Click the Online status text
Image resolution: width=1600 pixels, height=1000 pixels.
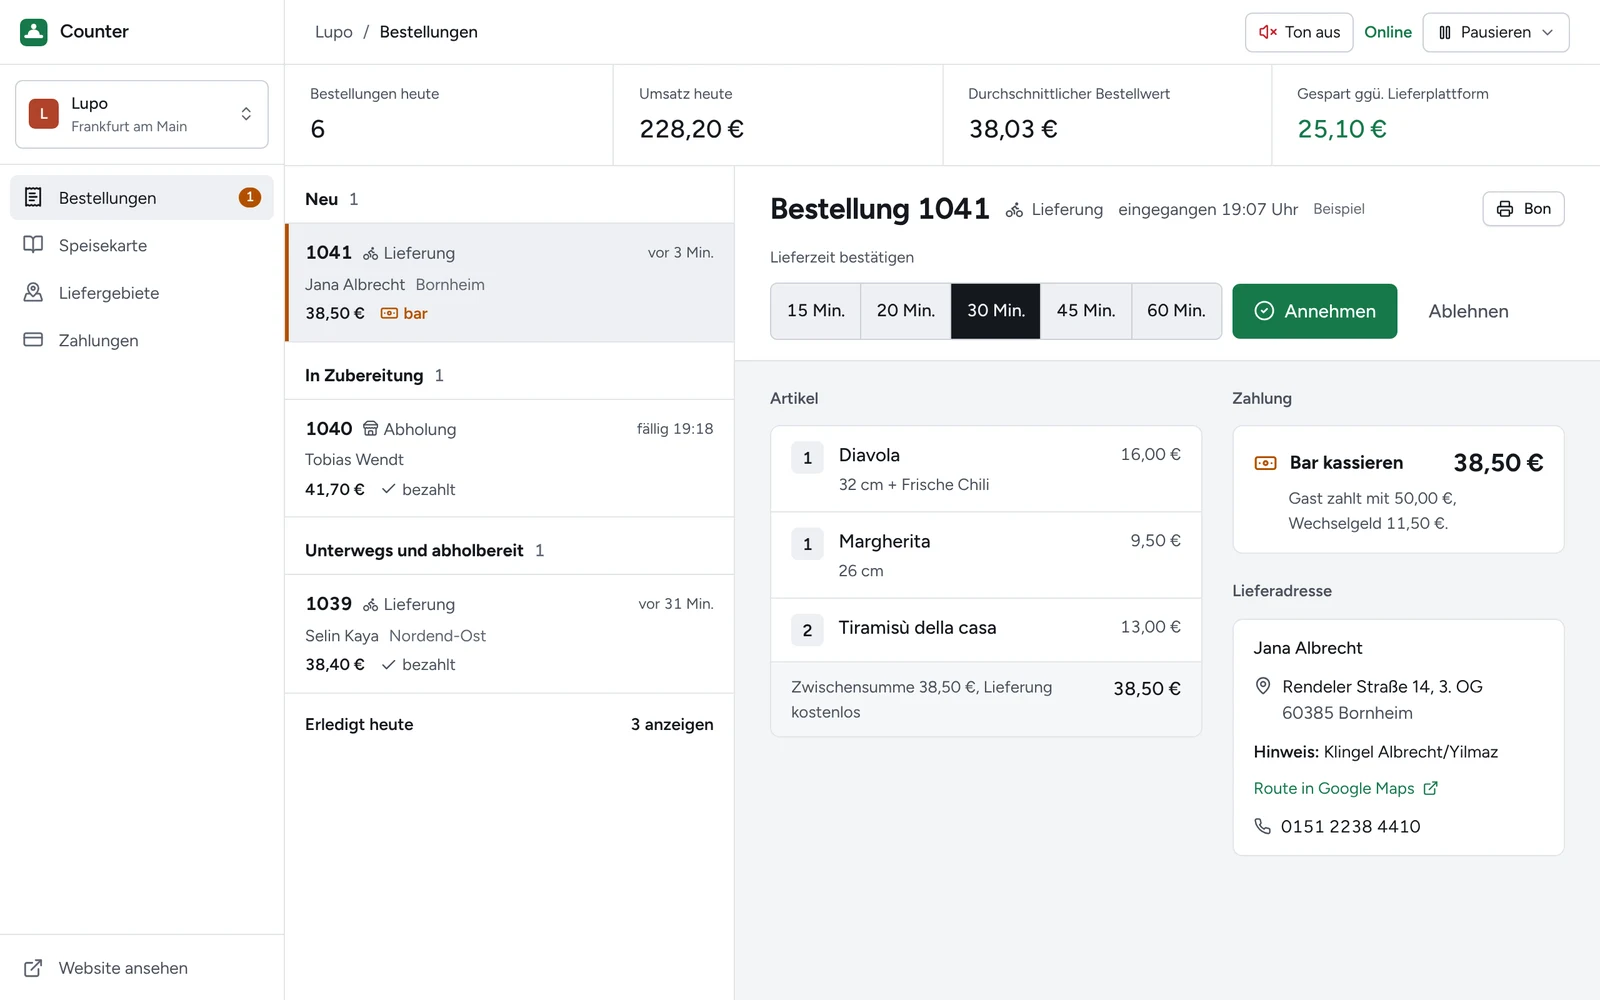click(x=1388, y=32)
